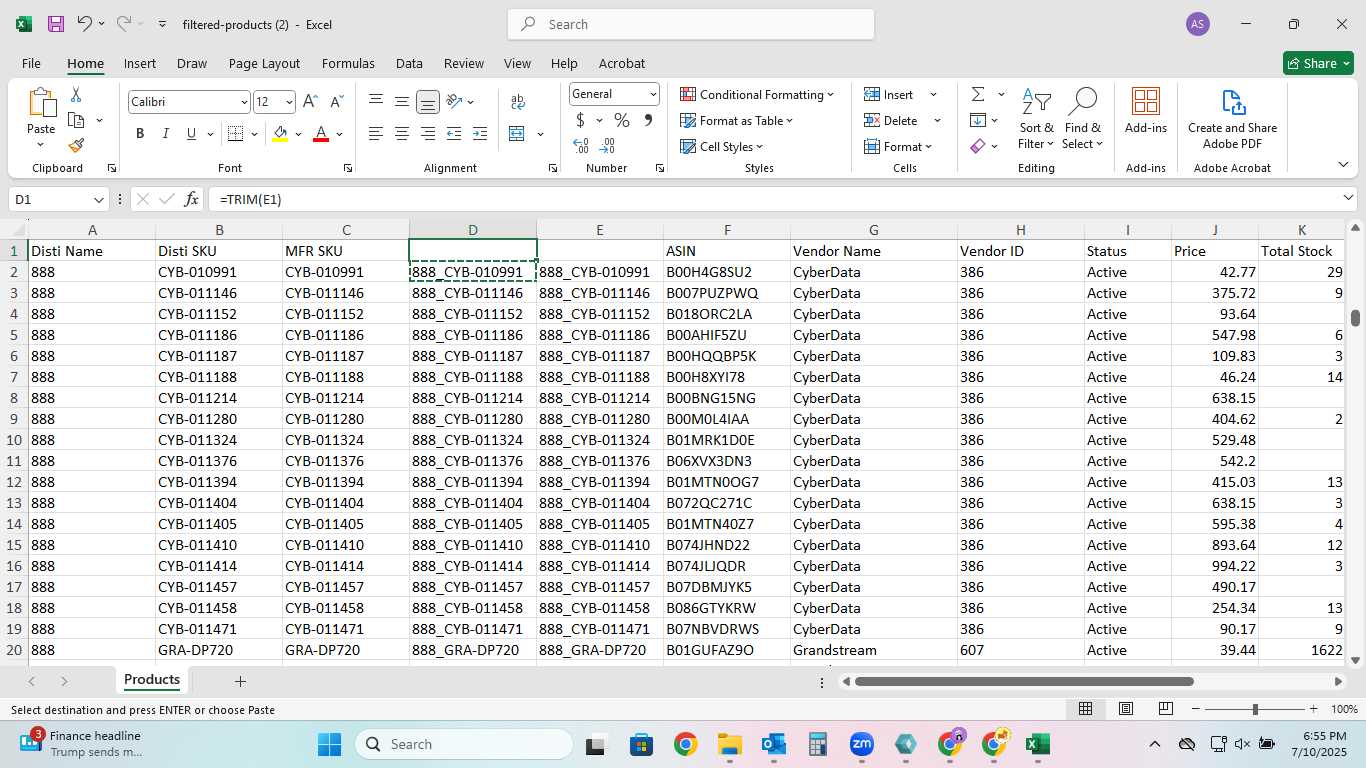Viewport: 1366px width, 768px height.
Task: Toggle Center horizontal alignment
Action: pos(402,134)
